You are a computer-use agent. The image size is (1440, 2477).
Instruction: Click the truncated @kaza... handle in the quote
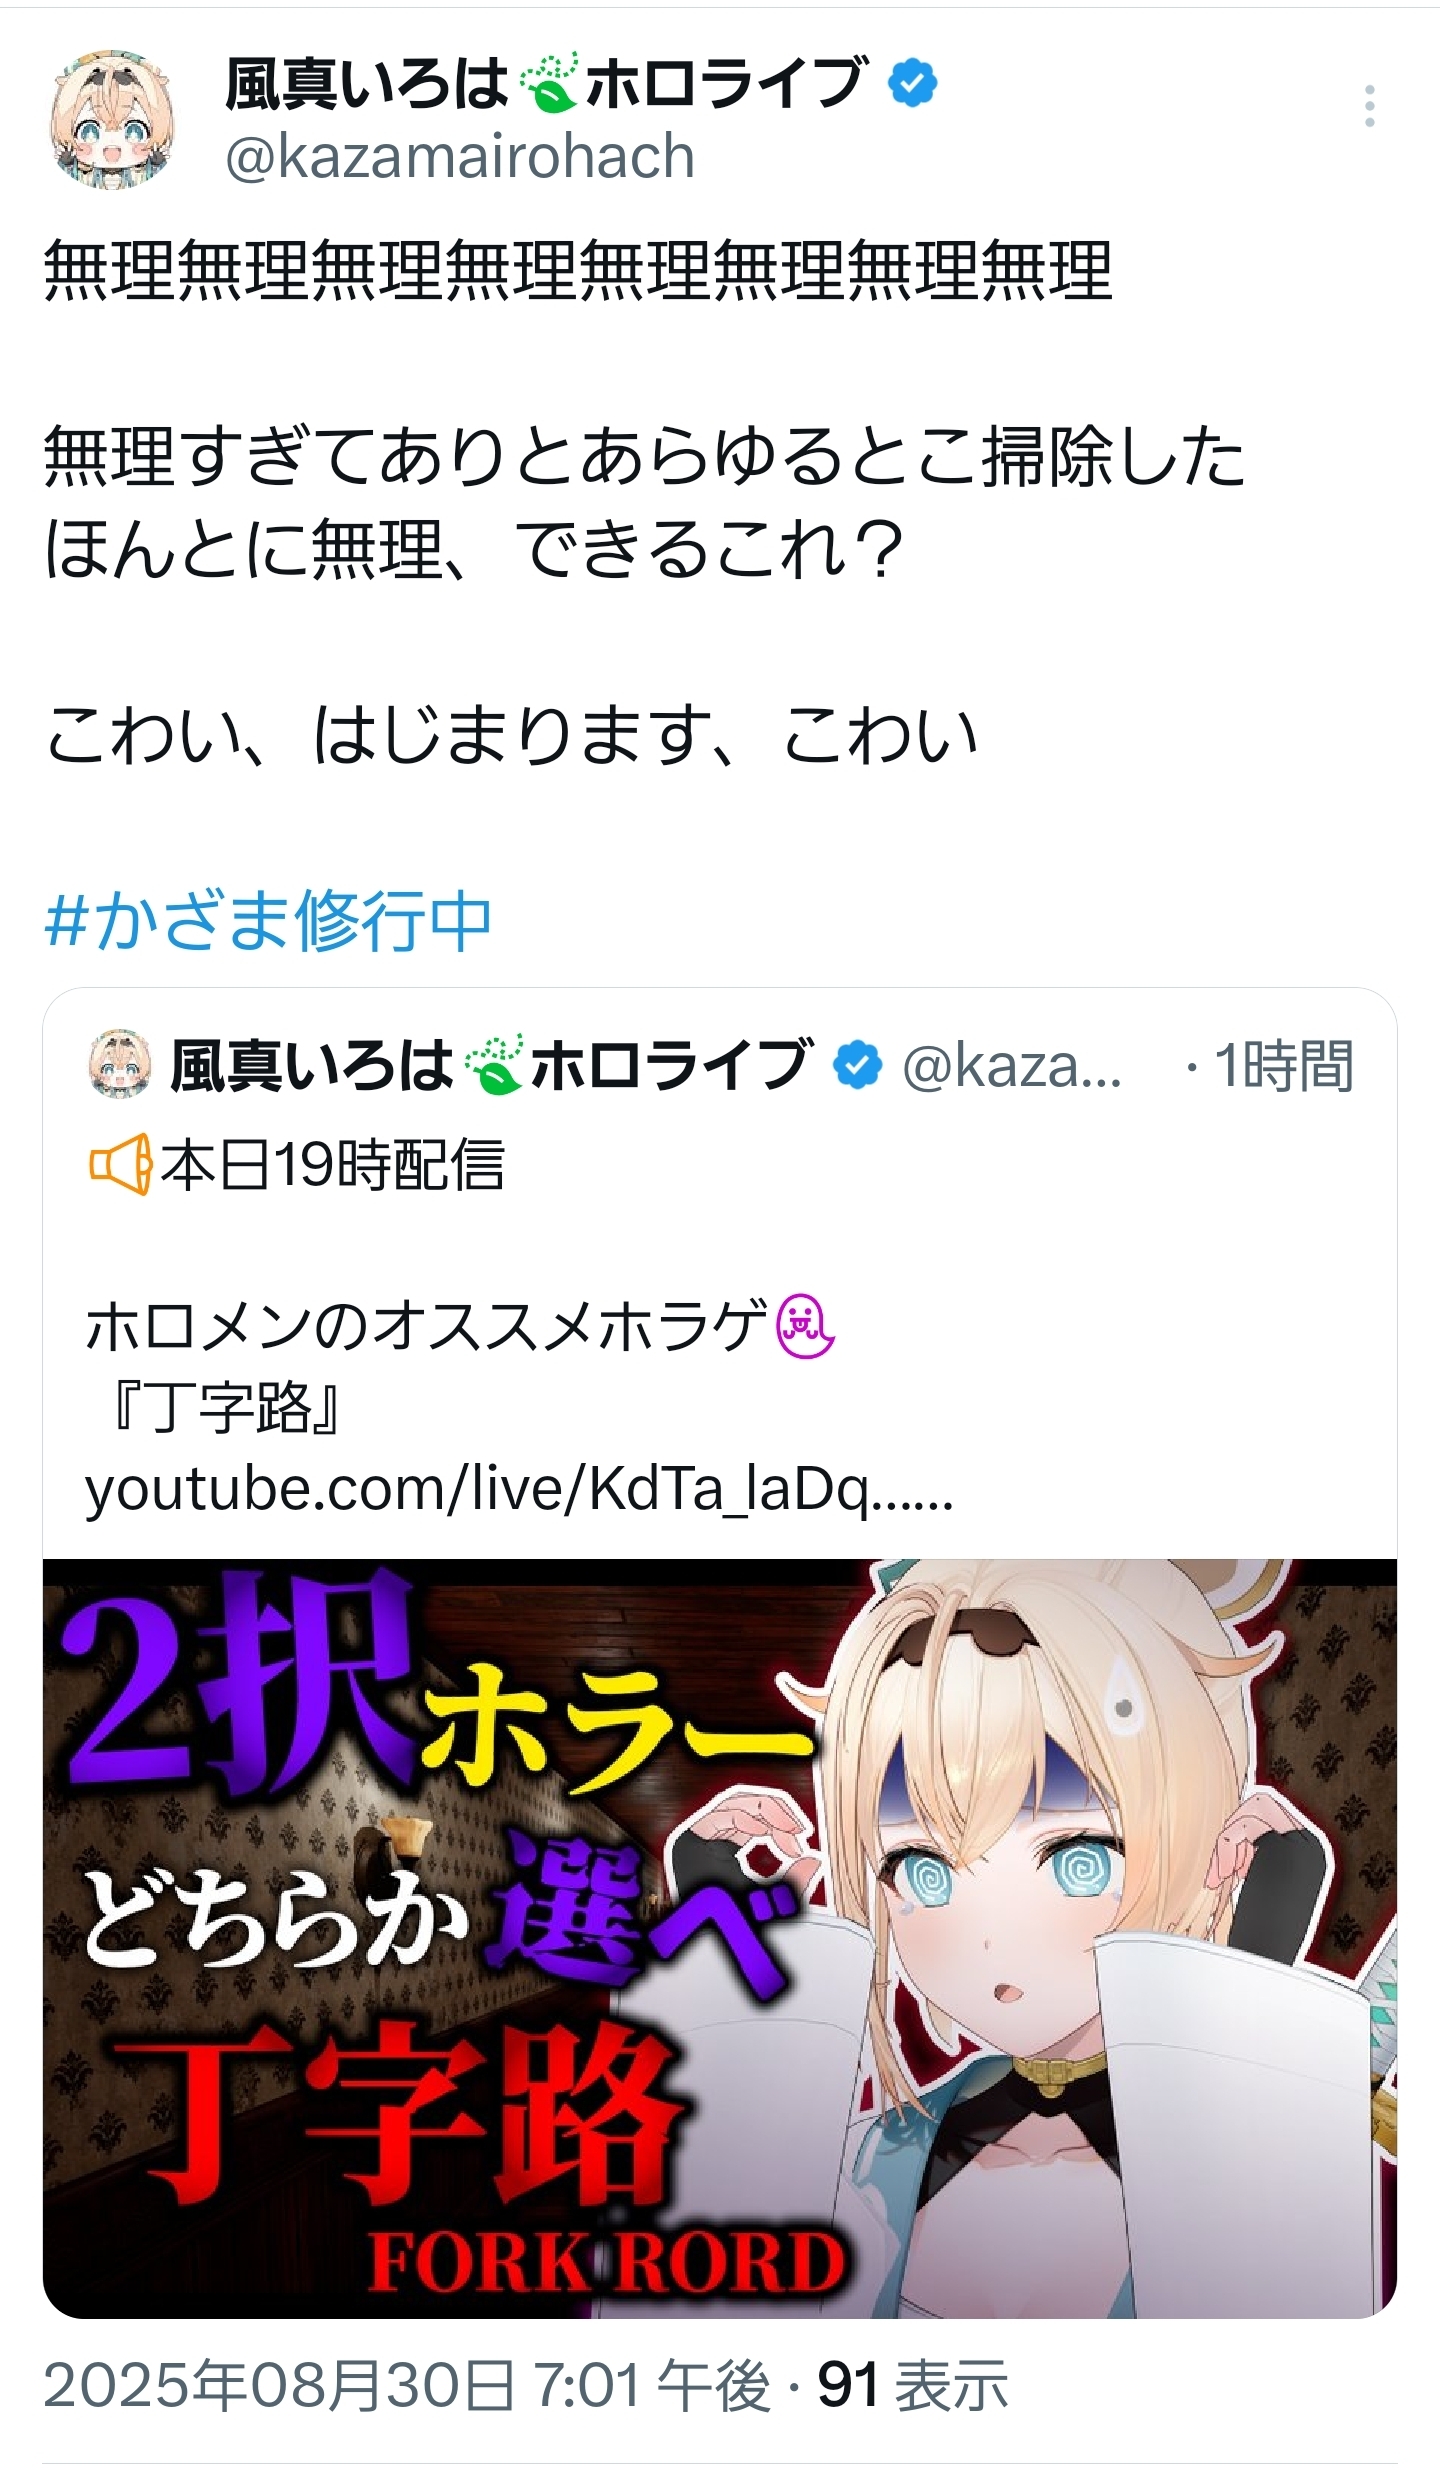(1012, 1066)
